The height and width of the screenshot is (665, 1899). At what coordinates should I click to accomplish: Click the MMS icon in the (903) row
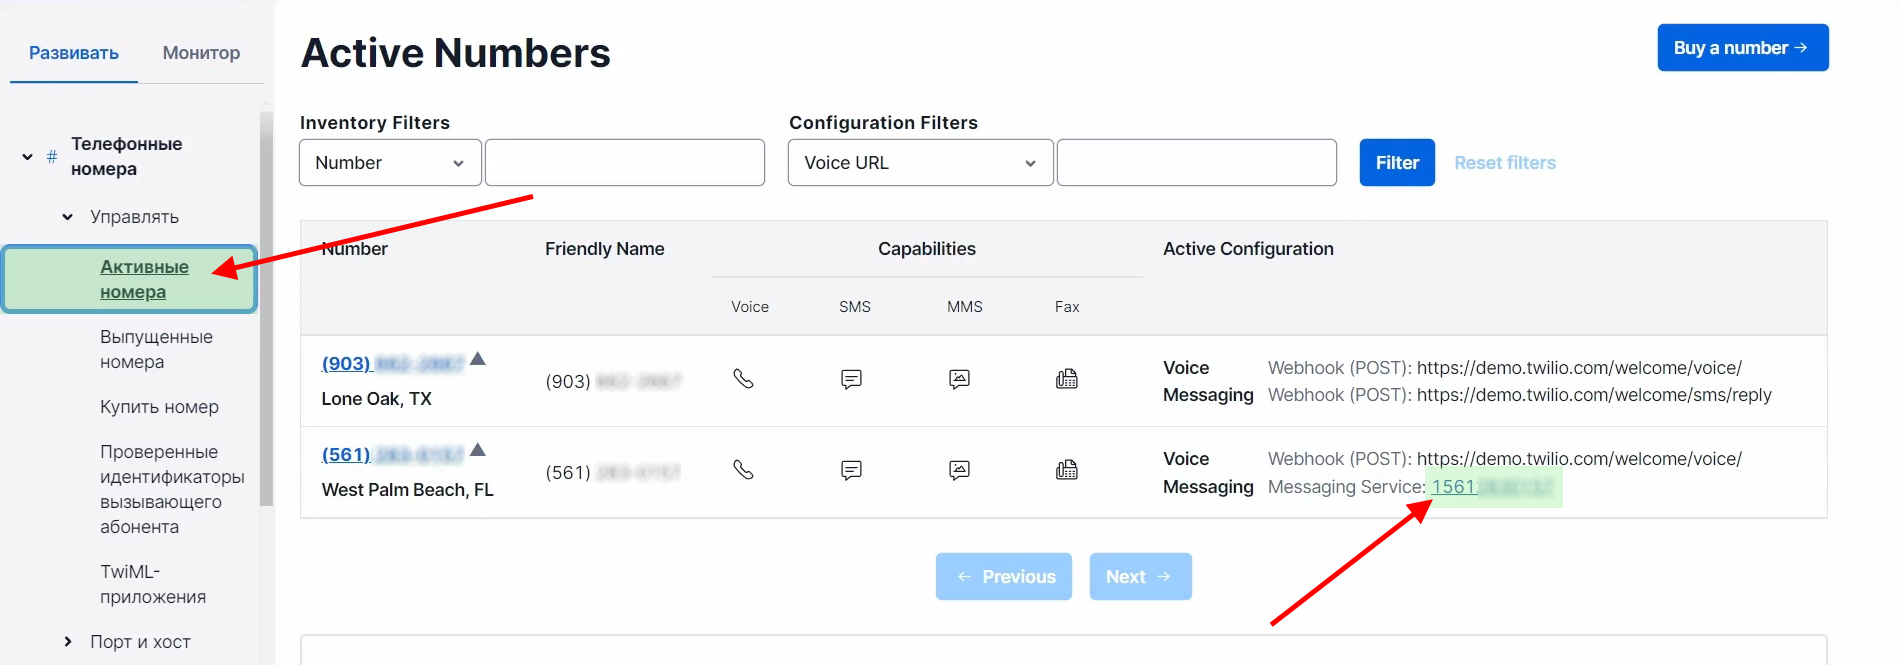(959, 379)
